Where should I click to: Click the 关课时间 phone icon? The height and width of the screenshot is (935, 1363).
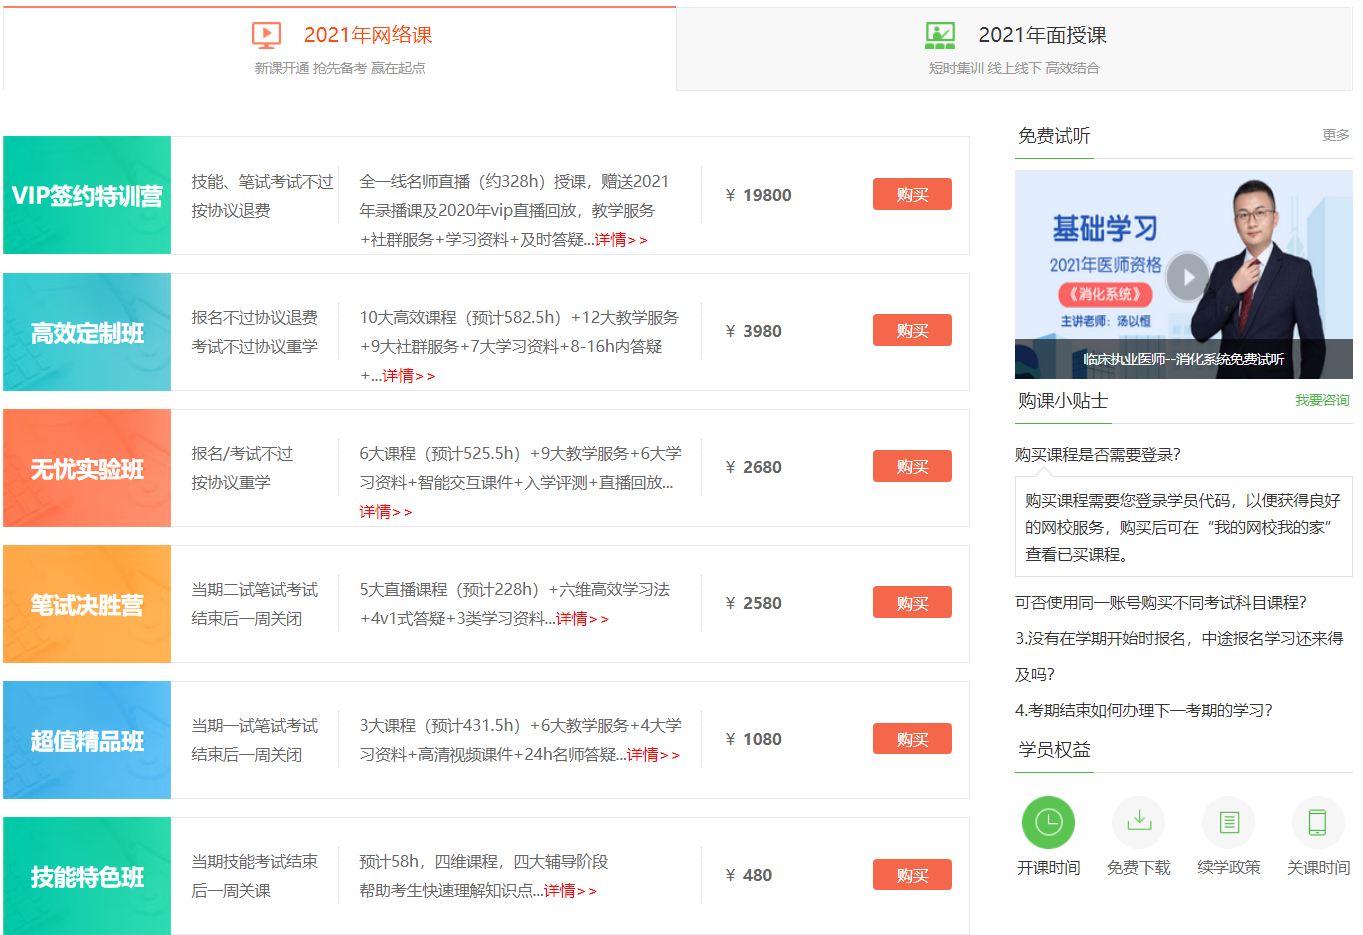click(x=1318, y=821)
